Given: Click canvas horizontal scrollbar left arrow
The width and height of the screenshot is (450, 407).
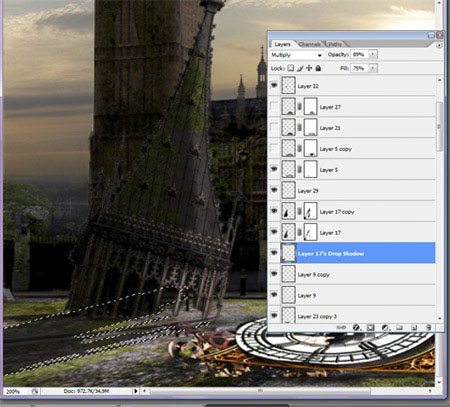Looking at the screenshot, I should (x=144, y=391).
